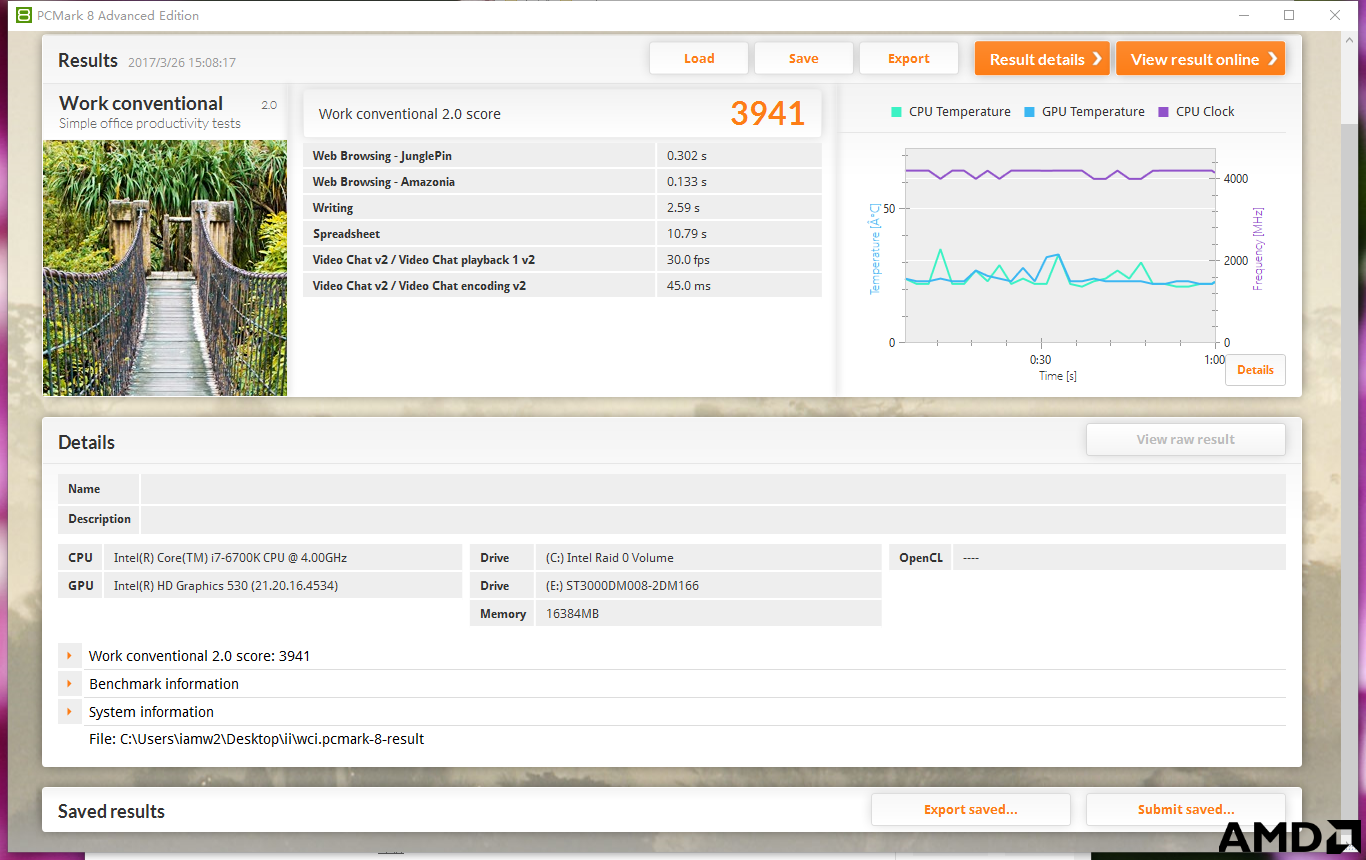Click the temperature and clock chart

[1060, 246]
